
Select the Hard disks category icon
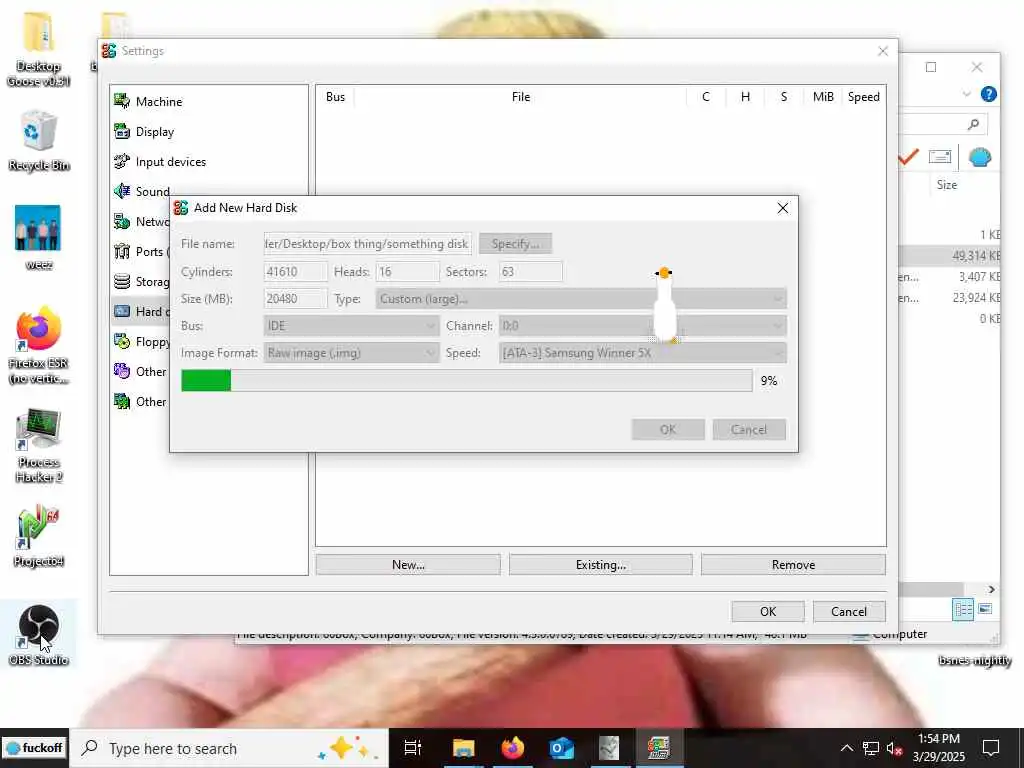(122, 312)
